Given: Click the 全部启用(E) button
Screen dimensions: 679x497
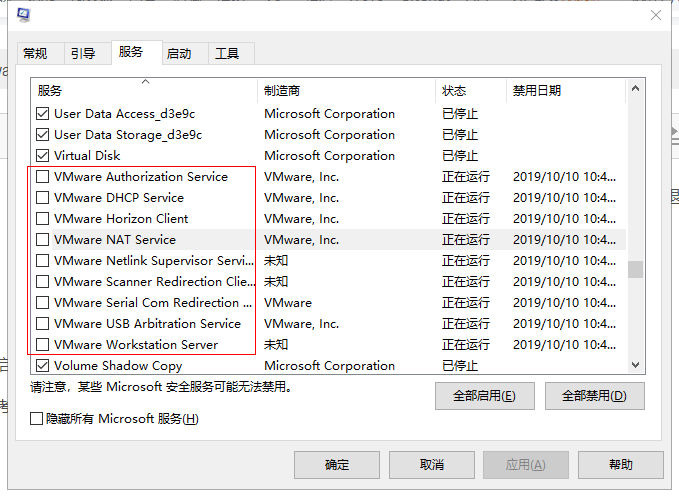Looking at the screenshot, I should tap(485, 396).
